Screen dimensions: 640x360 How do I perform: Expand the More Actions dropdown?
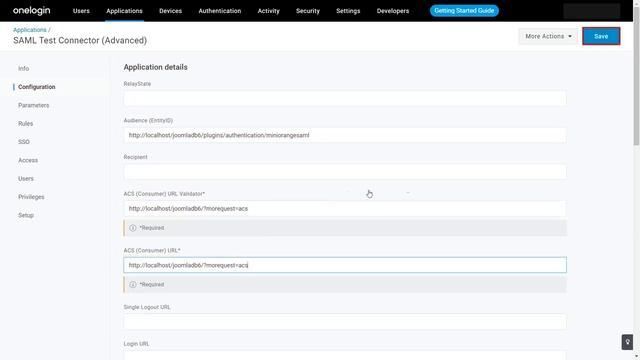point(548,36)
